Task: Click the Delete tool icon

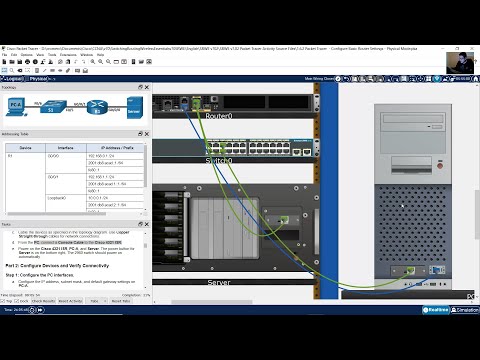Action: [x=20, y=70]
